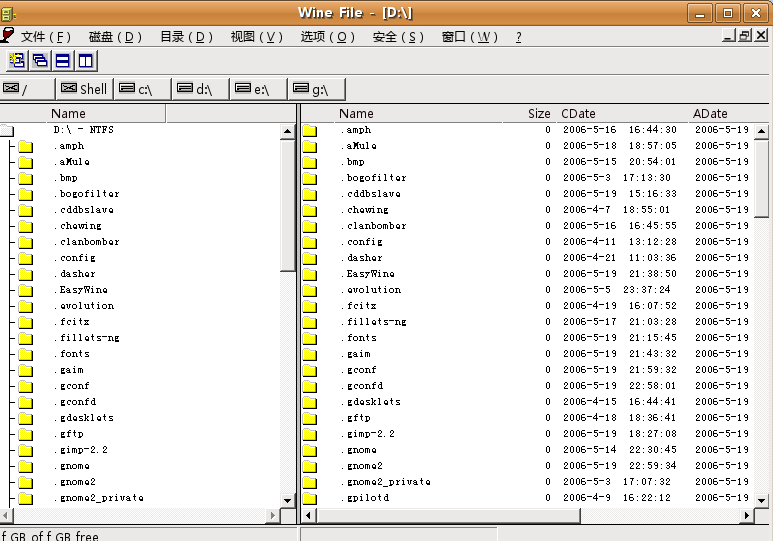Minimize the inner child window
773x541 pixels.
click(x=729, y=36)
